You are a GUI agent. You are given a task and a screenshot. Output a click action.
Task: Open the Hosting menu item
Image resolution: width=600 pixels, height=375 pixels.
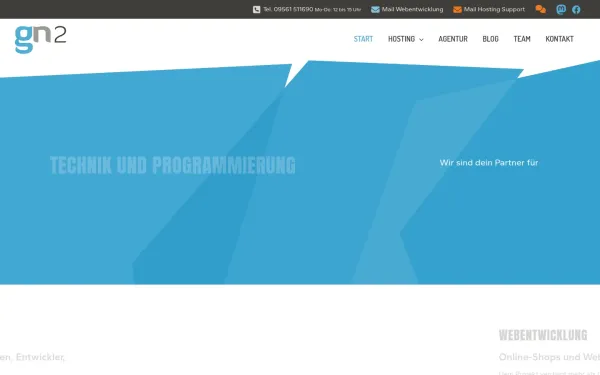[x=401, y=39]
